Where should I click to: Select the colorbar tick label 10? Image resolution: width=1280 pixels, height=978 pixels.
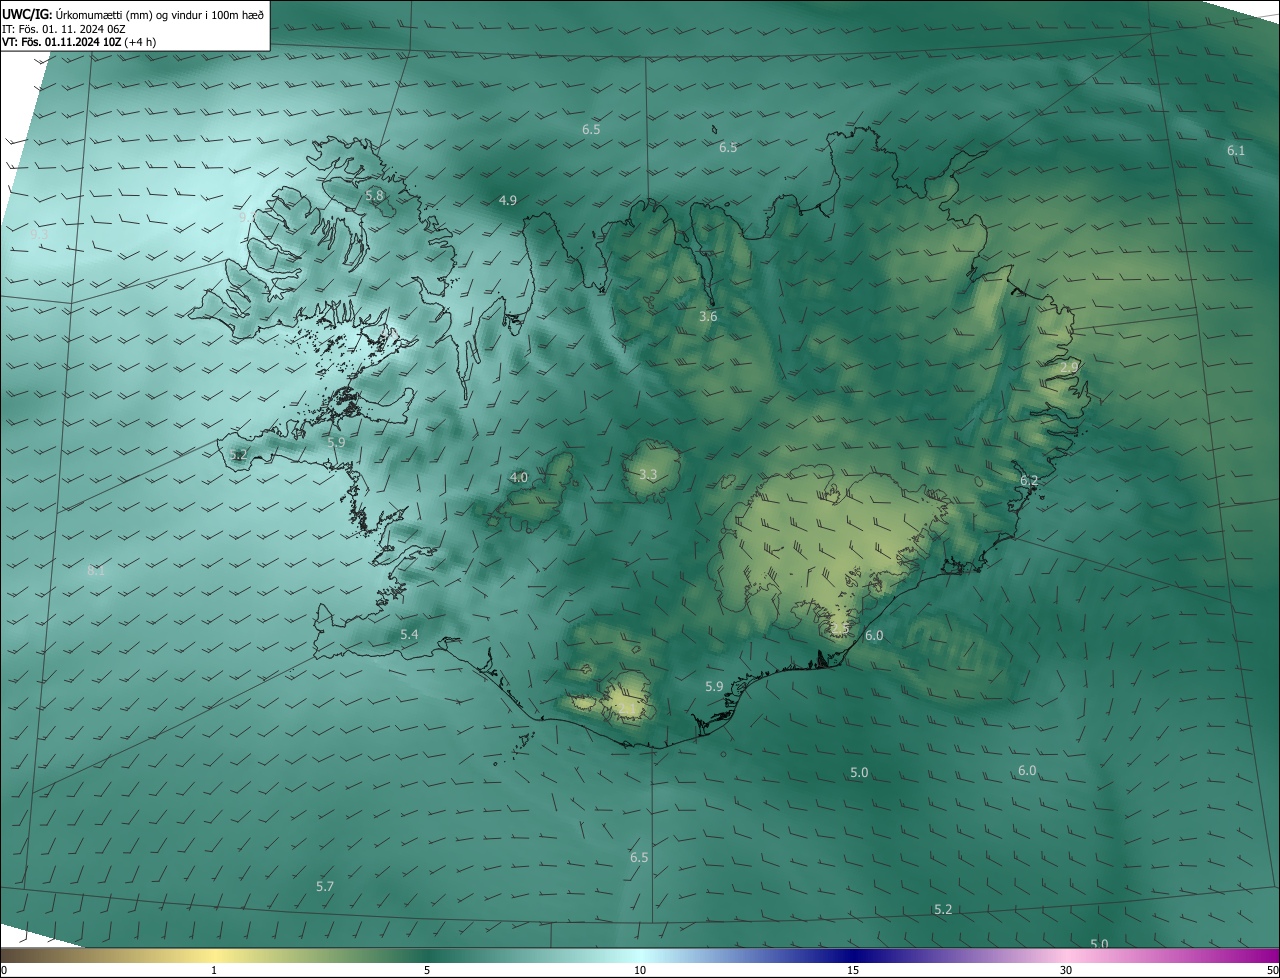click(x=640, y=970)
